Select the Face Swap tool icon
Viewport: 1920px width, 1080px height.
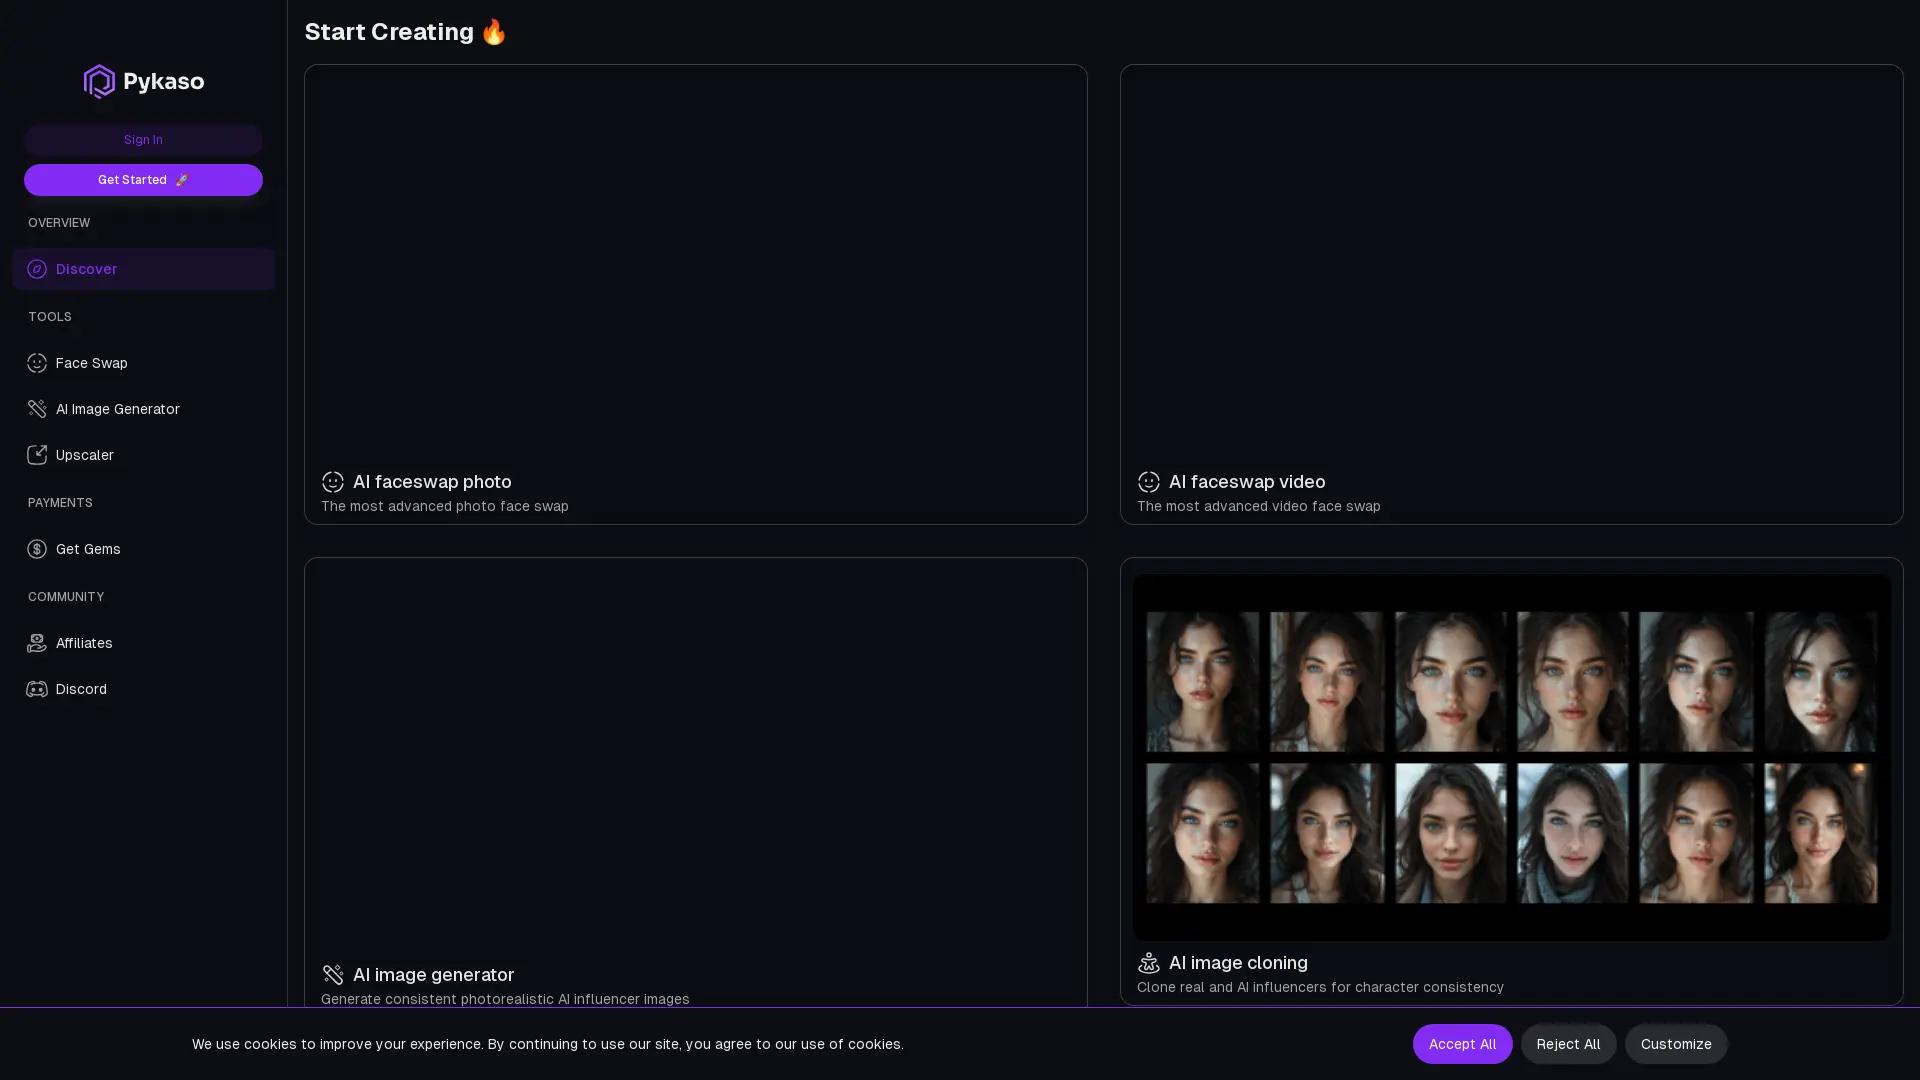coord(37,363)
